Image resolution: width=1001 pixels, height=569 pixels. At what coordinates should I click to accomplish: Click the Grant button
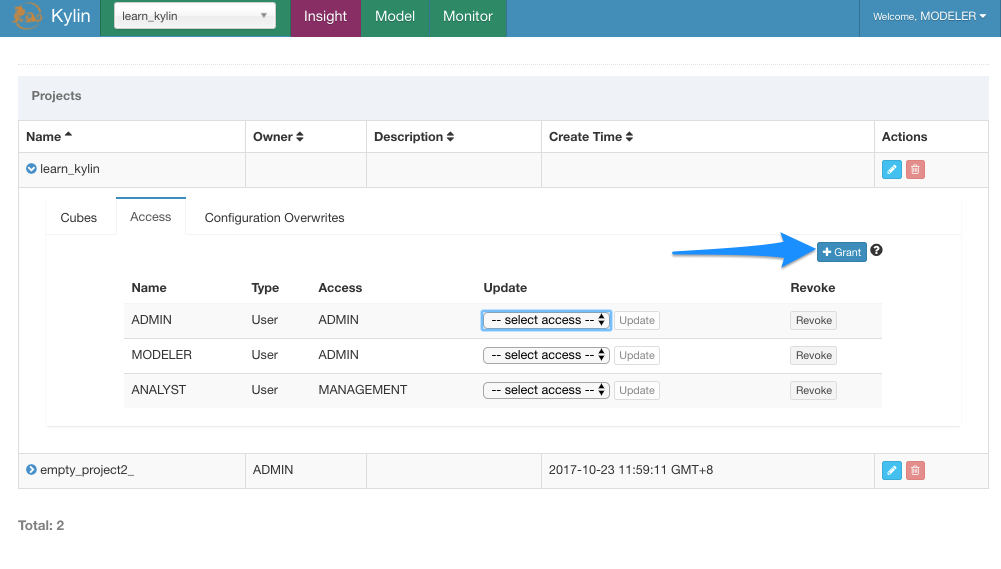click(841, 252)
